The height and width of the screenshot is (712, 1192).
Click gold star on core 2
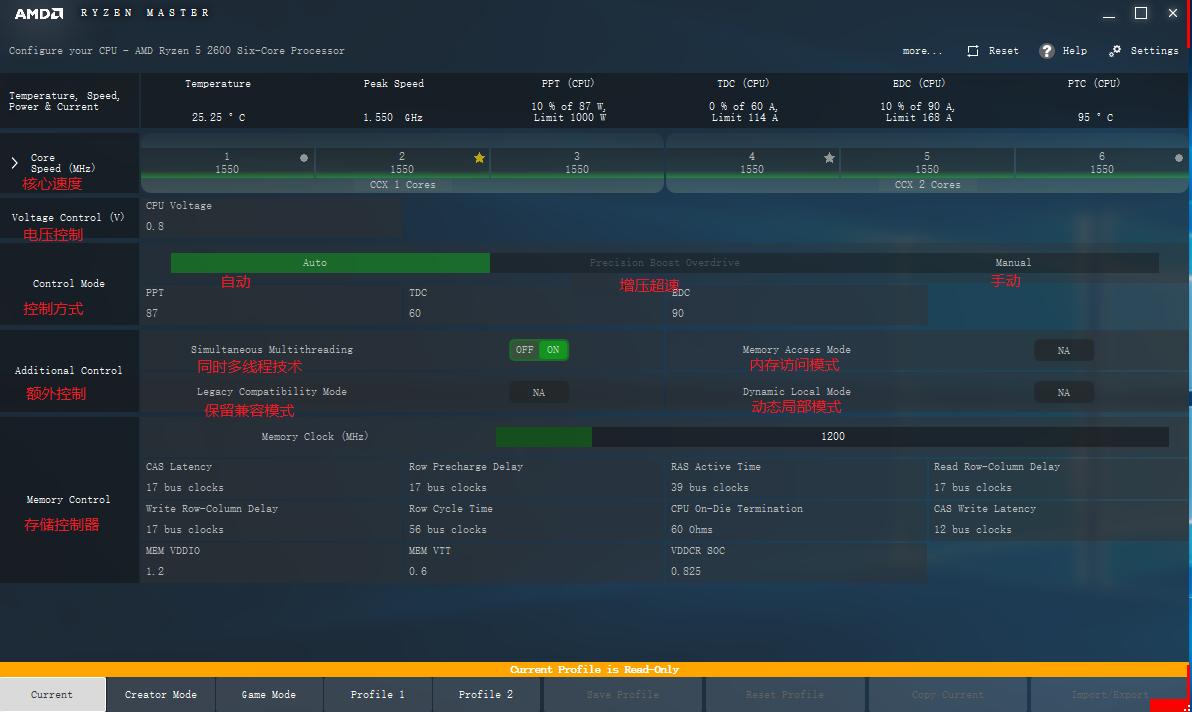pos(479,158)
